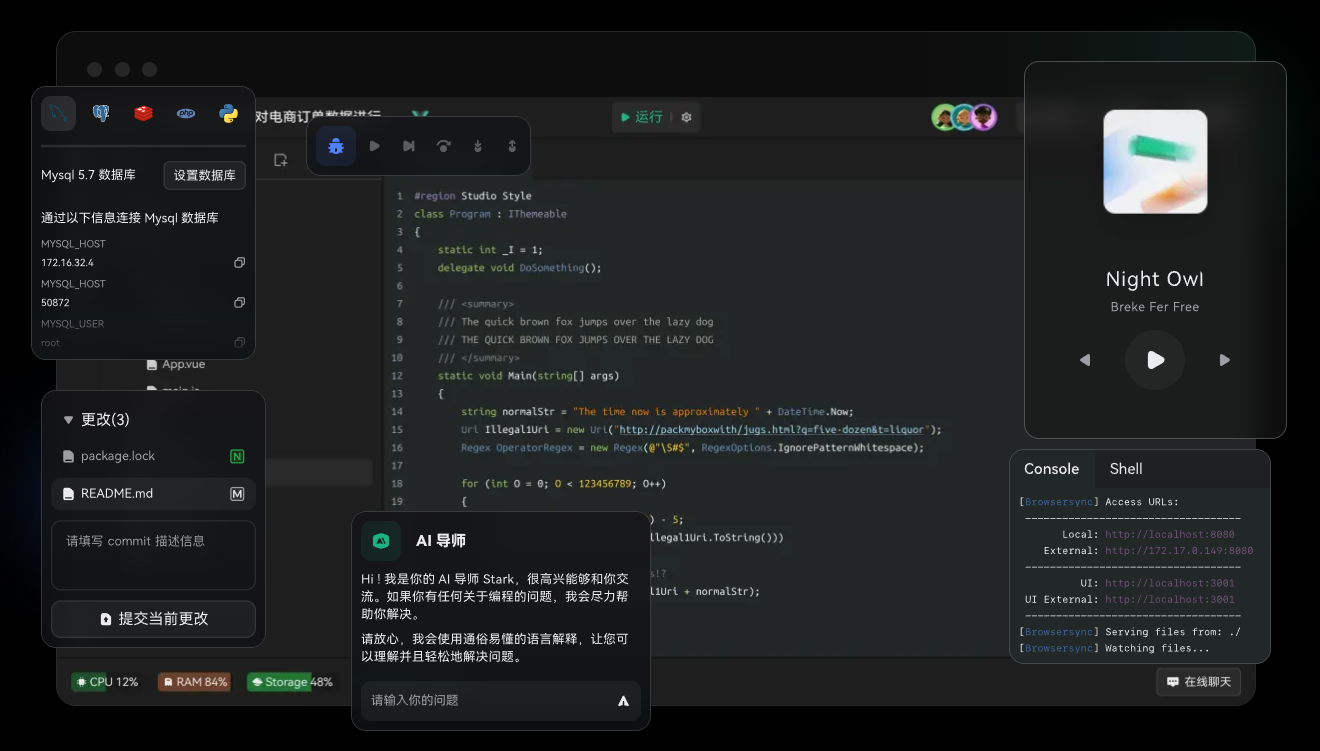
Task: Click the collaborator avatars group
Action: (x=965, y=117)
